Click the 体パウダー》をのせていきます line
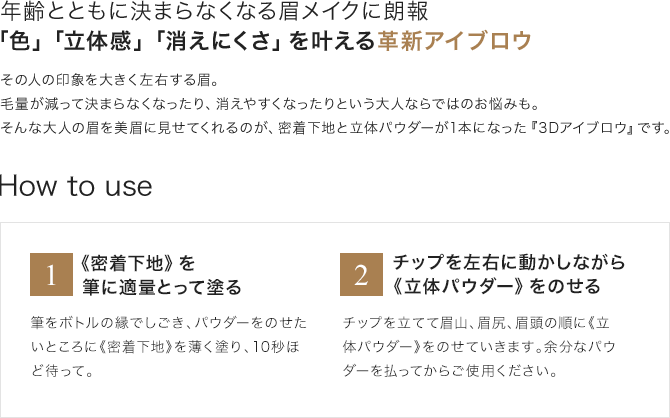The height and width of the screenshot is (418, 670). click(479, 347)
